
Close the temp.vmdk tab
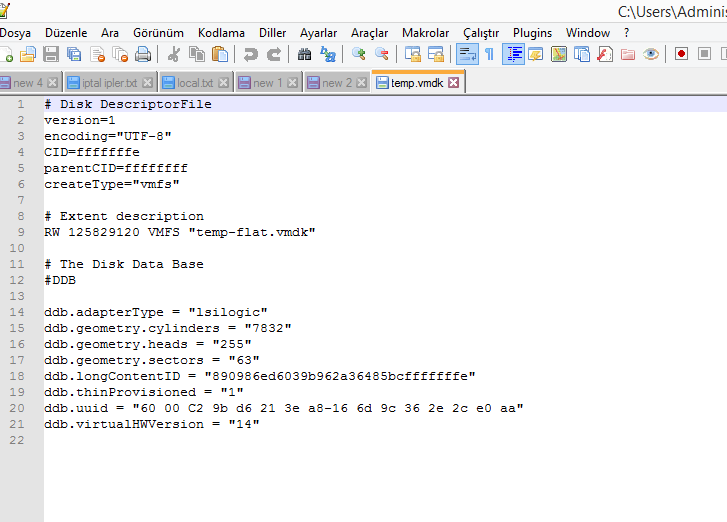pyautogui.click(x=453, y=83)
